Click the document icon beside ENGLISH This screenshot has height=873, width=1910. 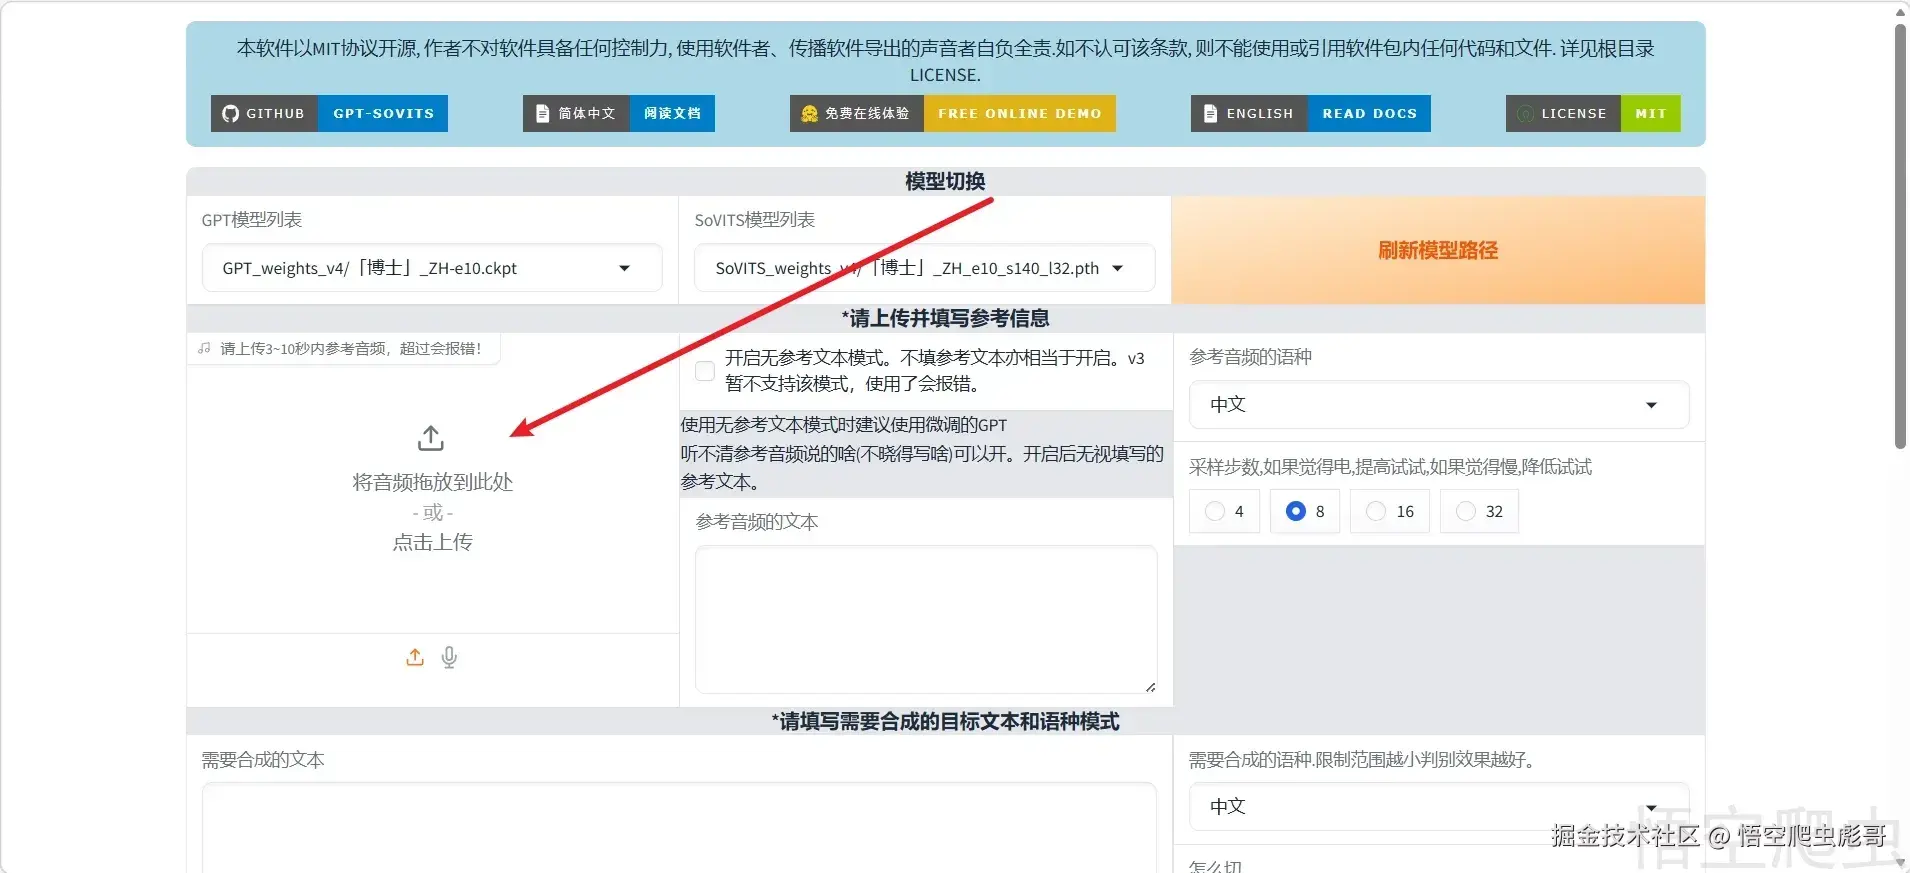pos(1210,113)
